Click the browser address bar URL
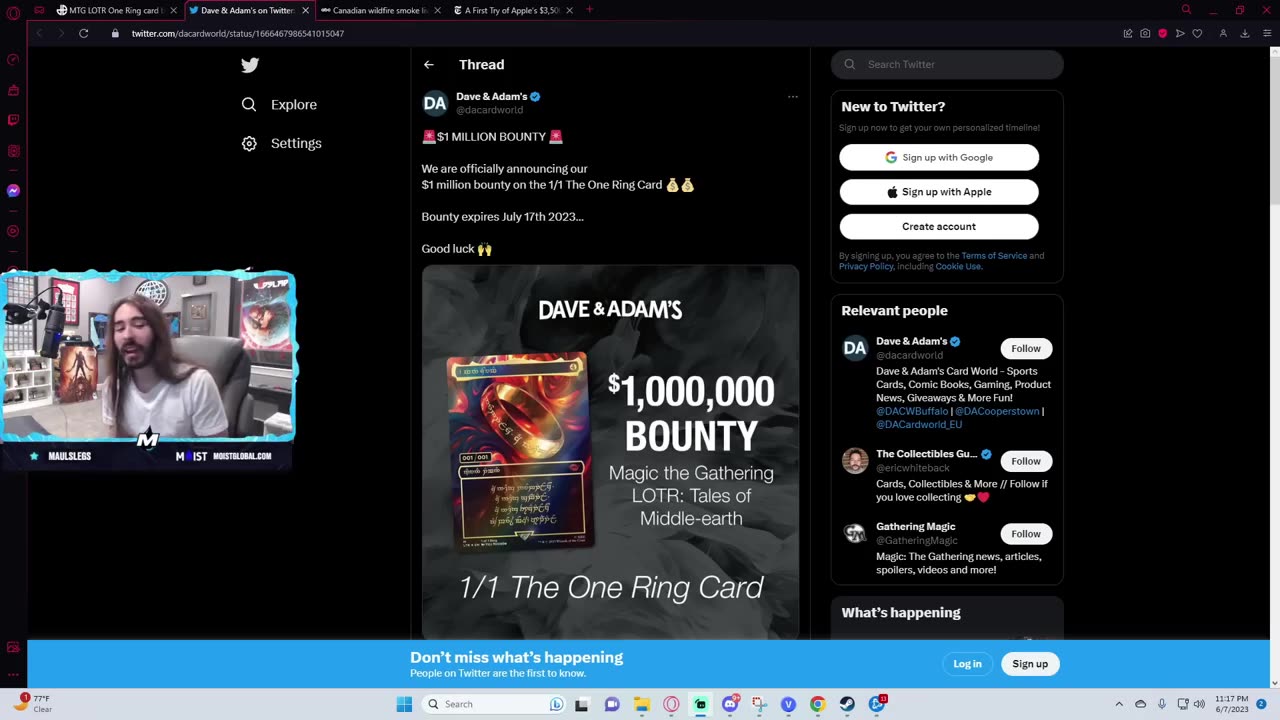This screenshot has width=1280, height=720. pos(238,33)
